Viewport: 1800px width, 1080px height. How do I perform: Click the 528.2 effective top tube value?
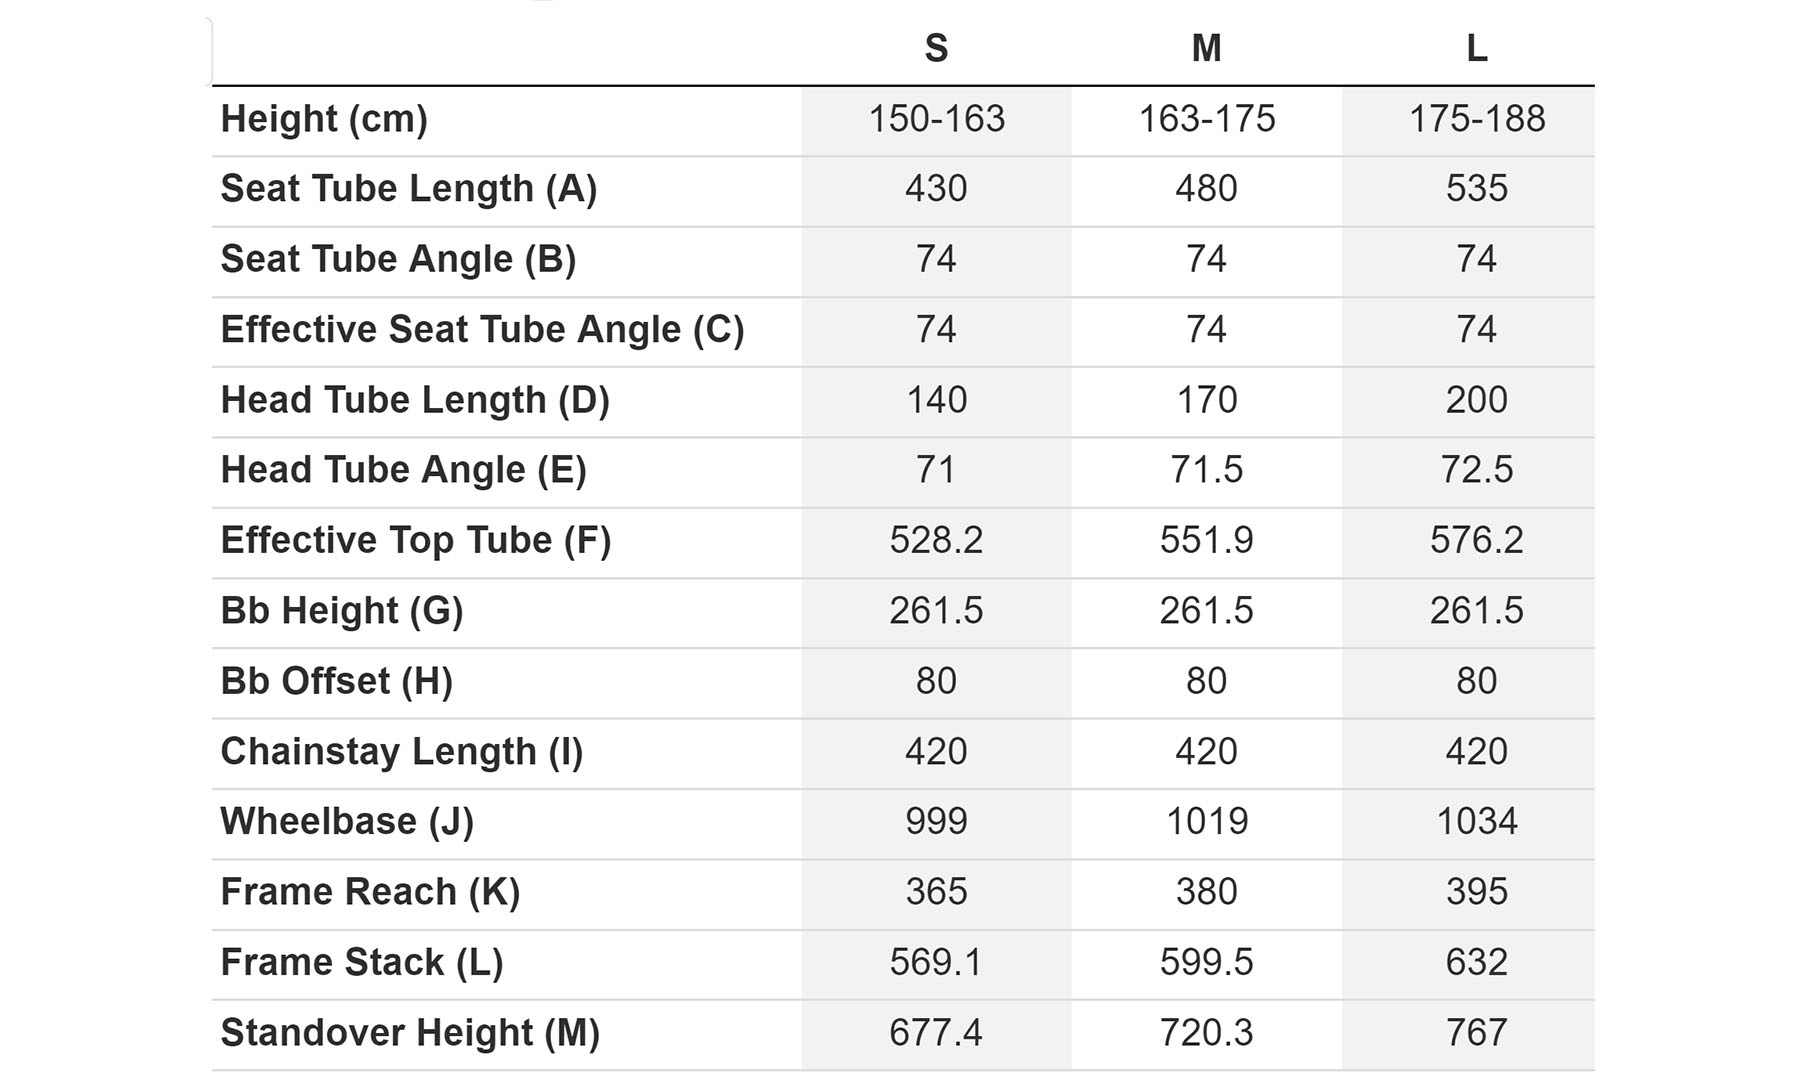pyautogui.click(x=936, y=541)
